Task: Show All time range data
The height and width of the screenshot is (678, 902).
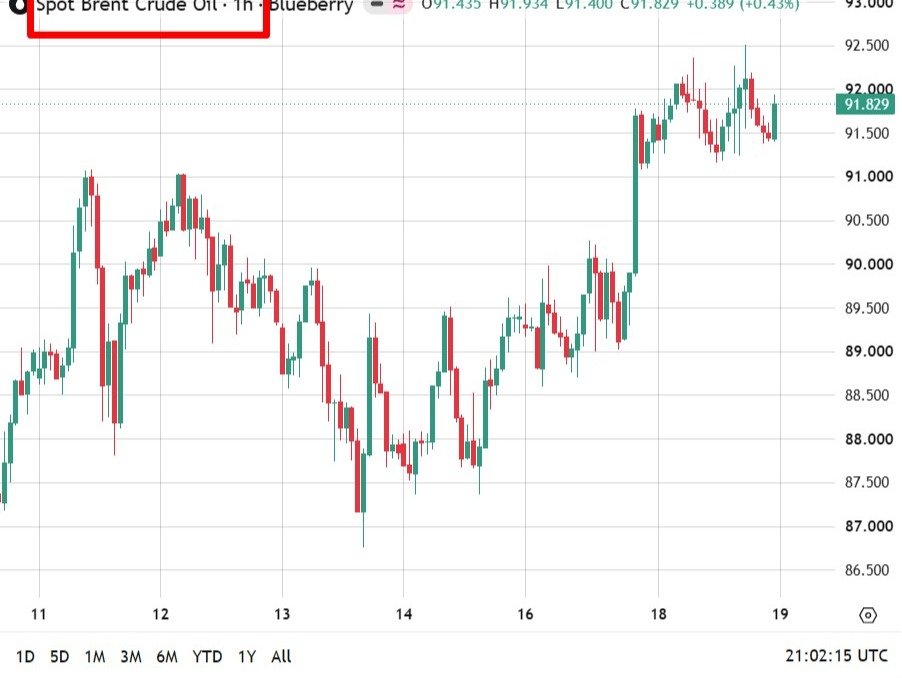Action: 281,657
